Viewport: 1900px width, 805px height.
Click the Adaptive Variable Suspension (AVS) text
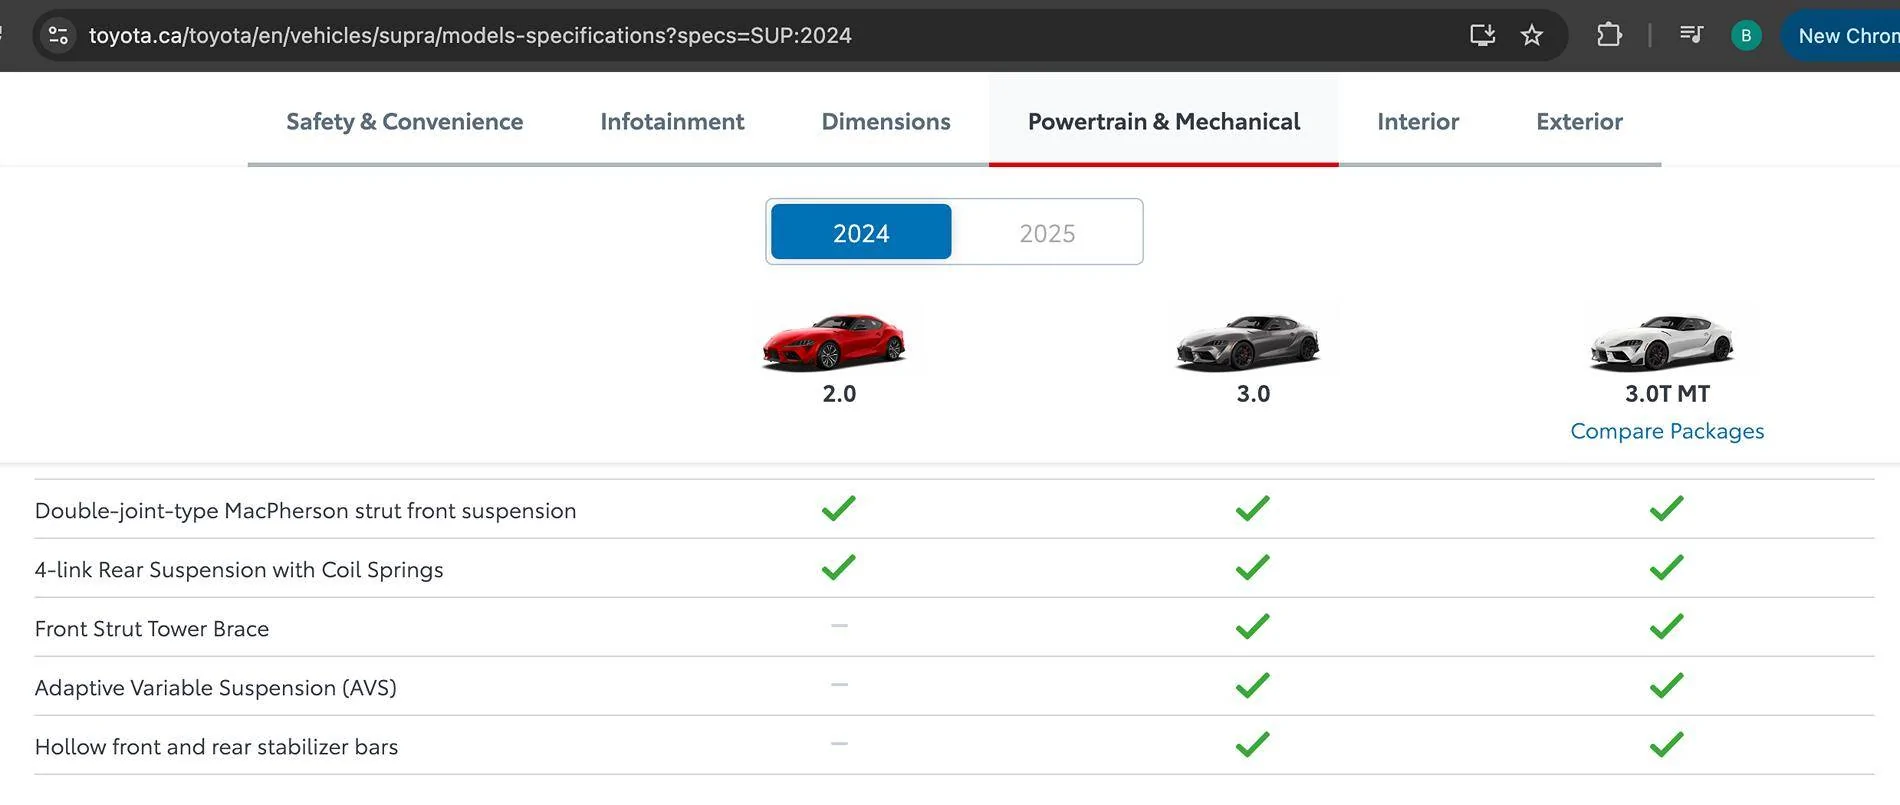click(x=216, y=688)
